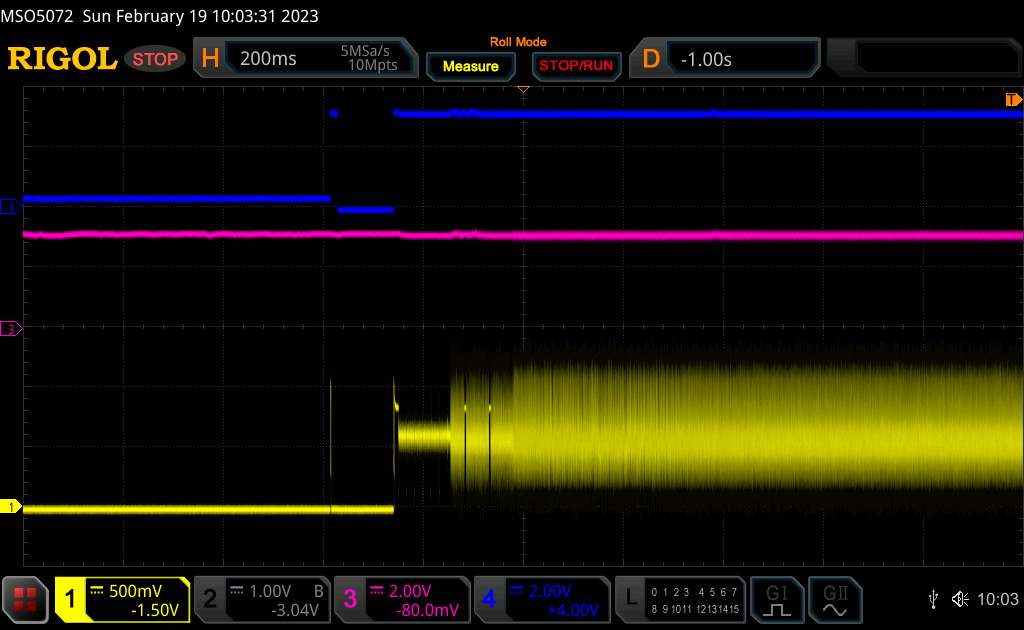Toggle channel 1 yellow button
The height and width of the screenshot is (630, 1024).
[x=70, y=599]
